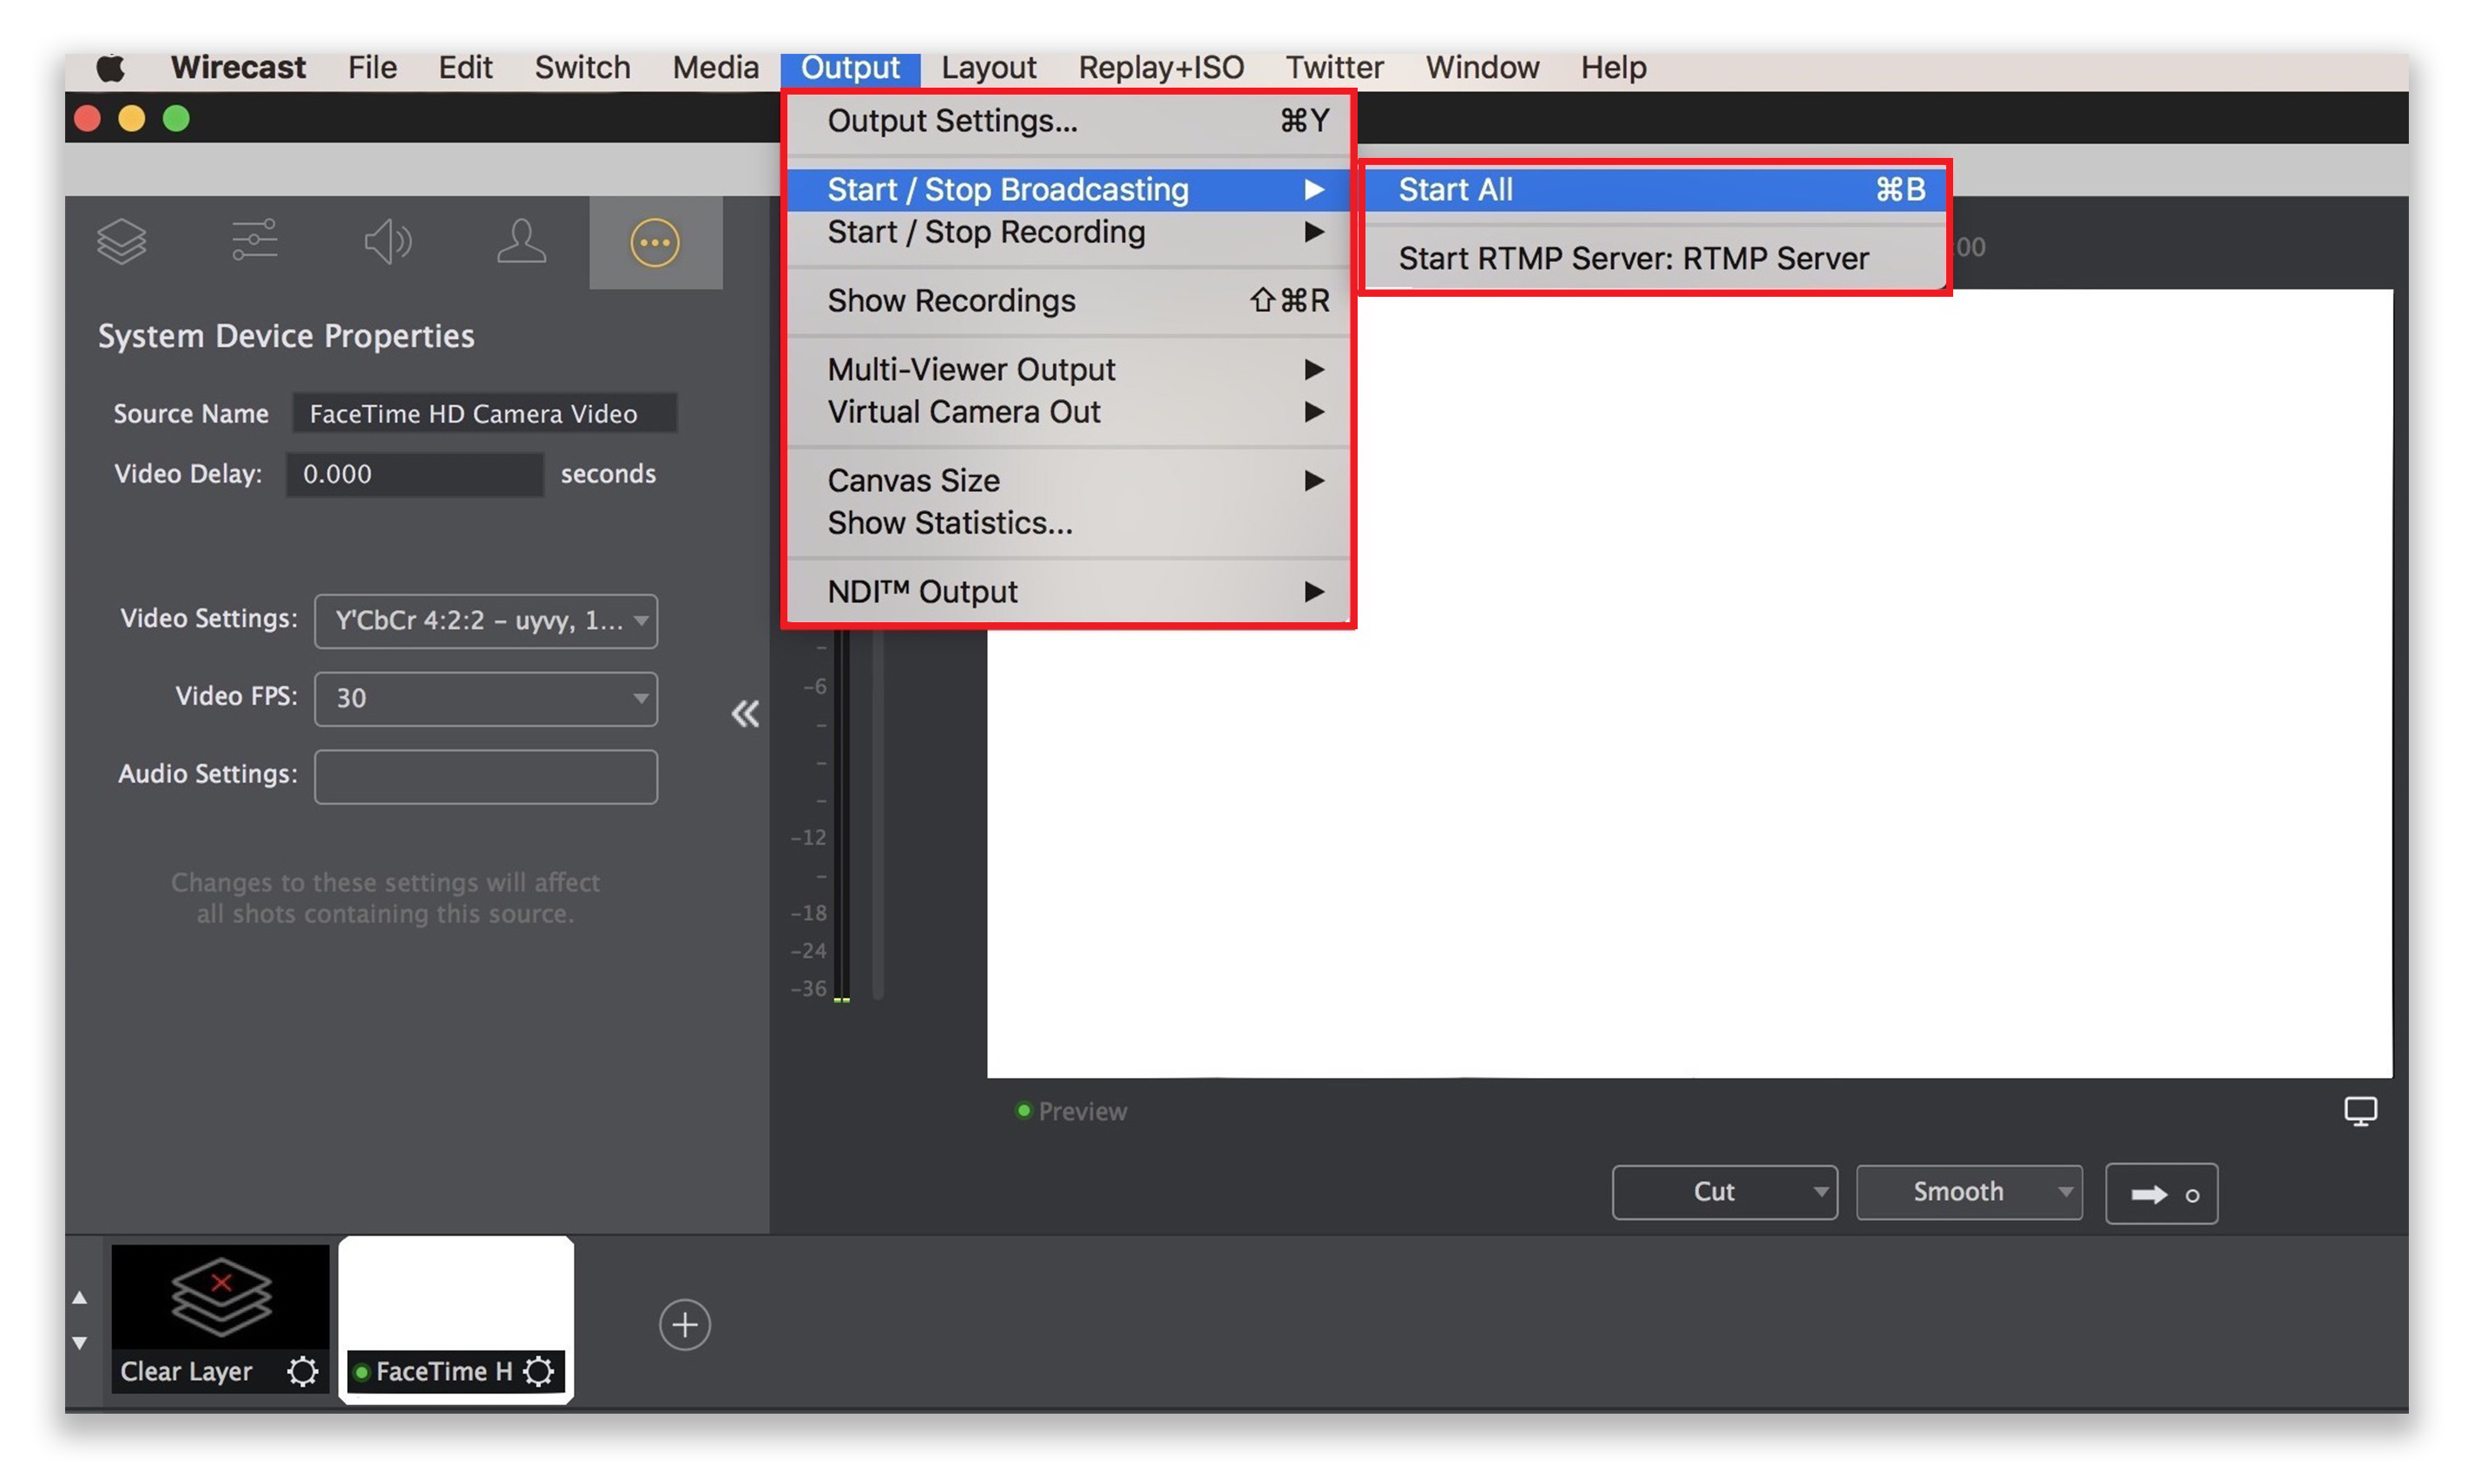This screenshot has width=2474, height=1484.
Task: Highlight Start / Stop Broadcasting menu item
Action: [1068, 189]
